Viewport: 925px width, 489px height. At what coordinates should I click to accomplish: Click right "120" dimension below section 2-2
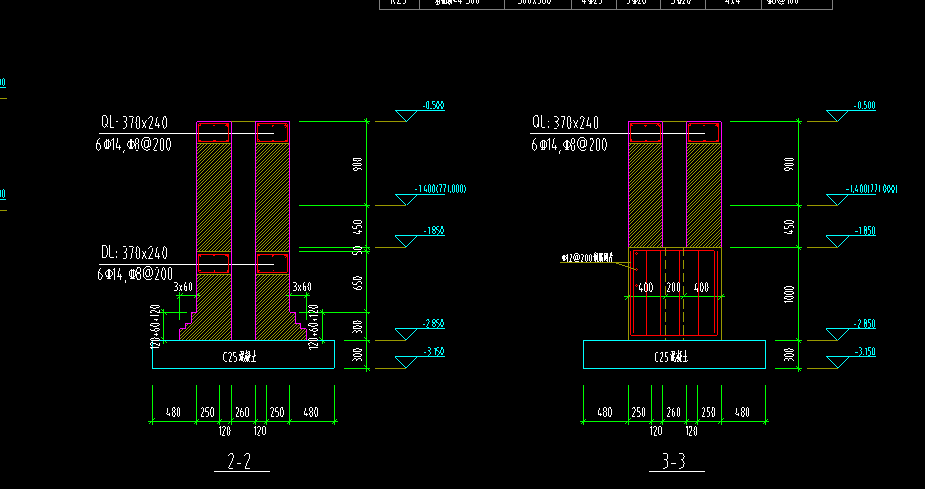click(x=260, y=431)
